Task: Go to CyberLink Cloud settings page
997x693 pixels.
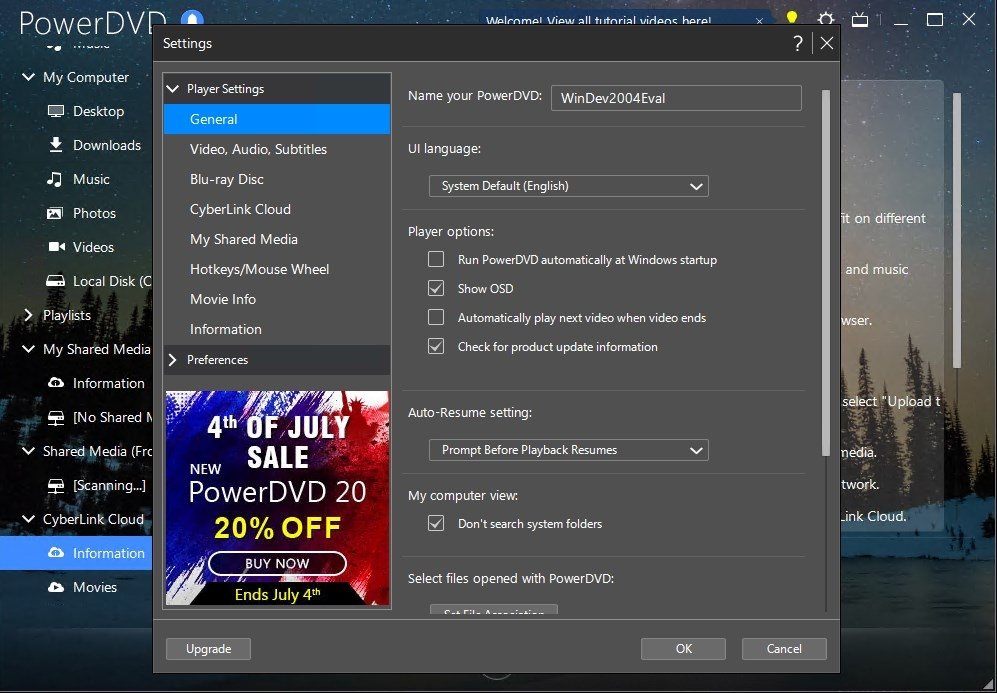Action: tap(277, 209)
